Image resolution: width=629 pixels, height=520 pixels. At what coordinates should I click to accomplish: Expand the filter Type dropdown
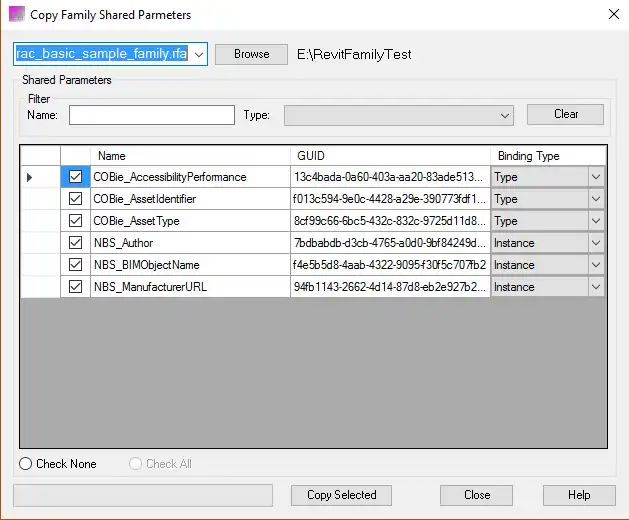[506, 116]
